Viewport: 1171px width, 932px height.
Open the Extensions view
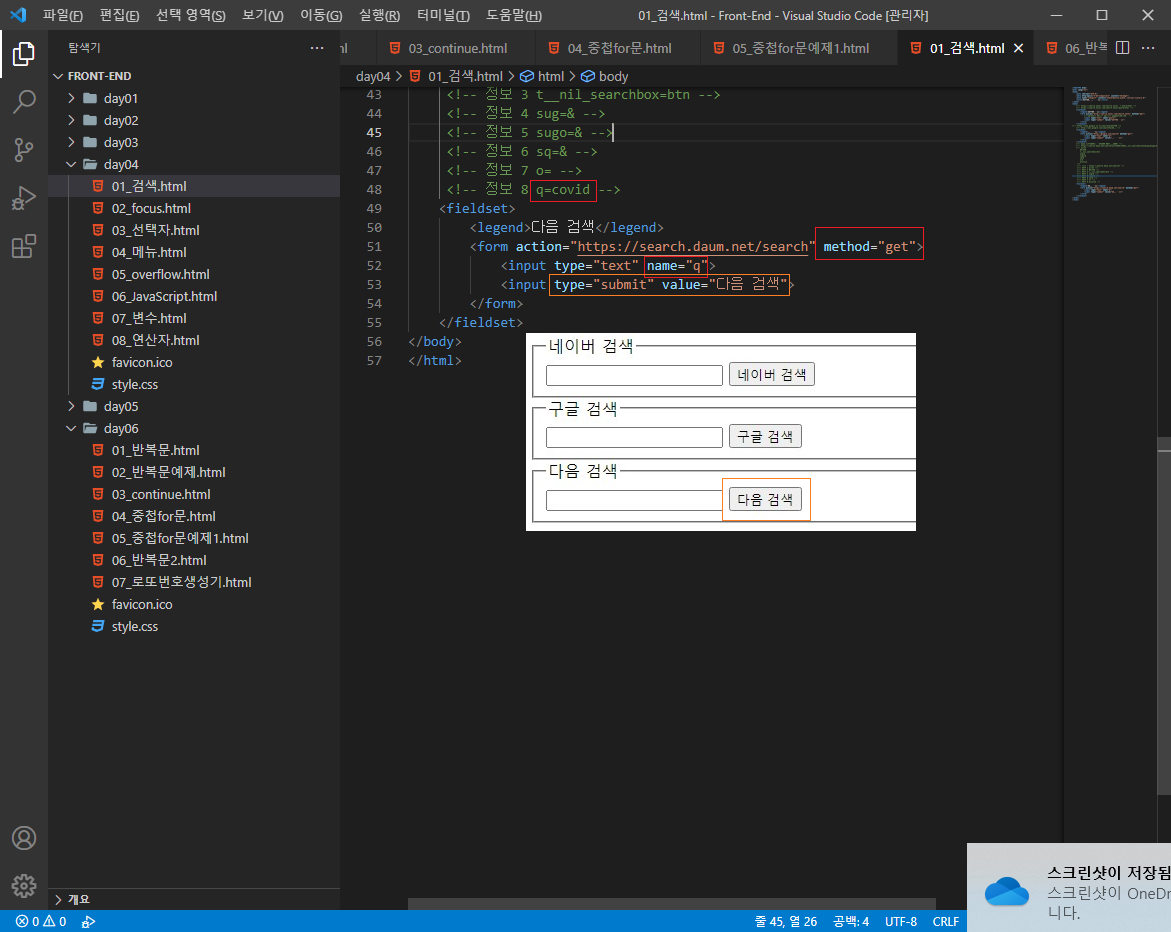24,246
